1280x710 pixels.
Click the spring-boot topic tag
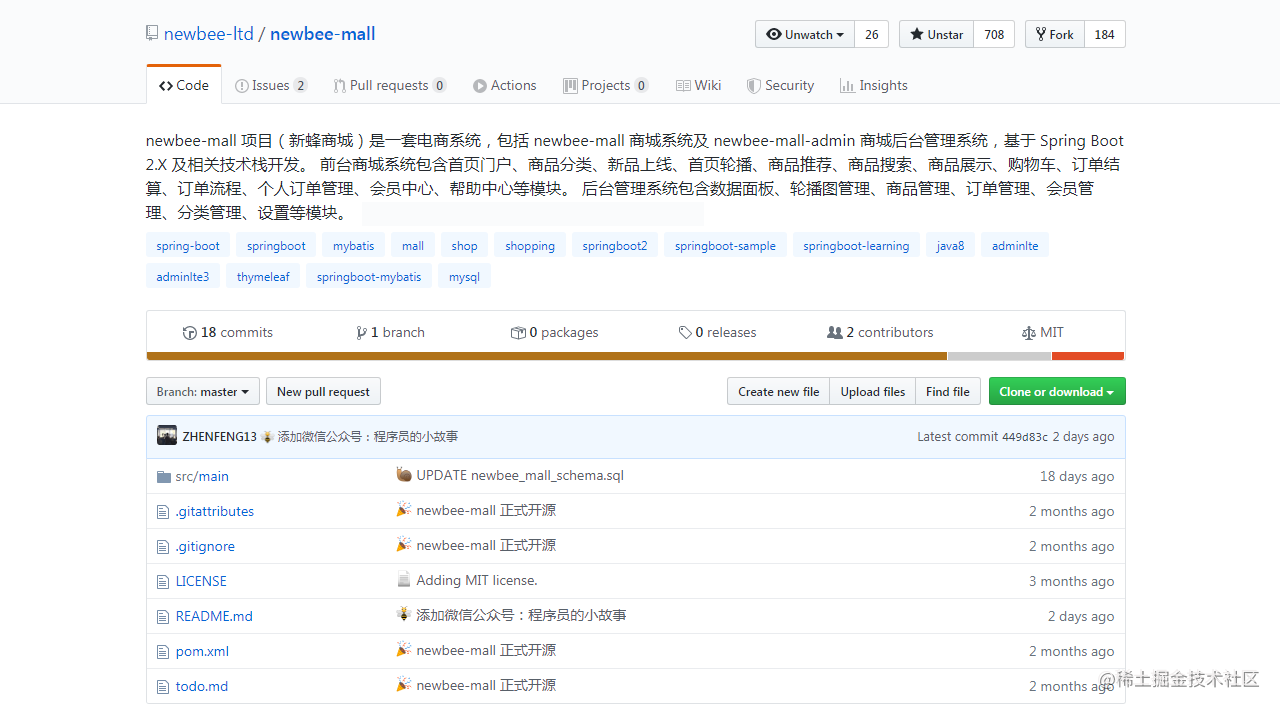tap(188, 245)
